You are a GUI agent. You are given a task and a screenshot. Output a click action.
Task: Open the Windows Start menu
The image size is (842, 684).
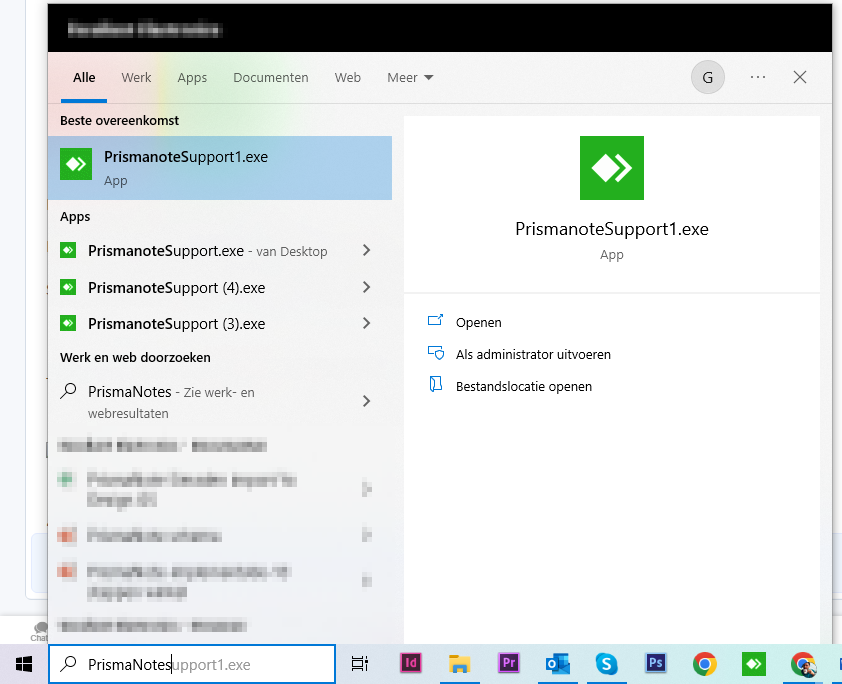pos(24,664)
